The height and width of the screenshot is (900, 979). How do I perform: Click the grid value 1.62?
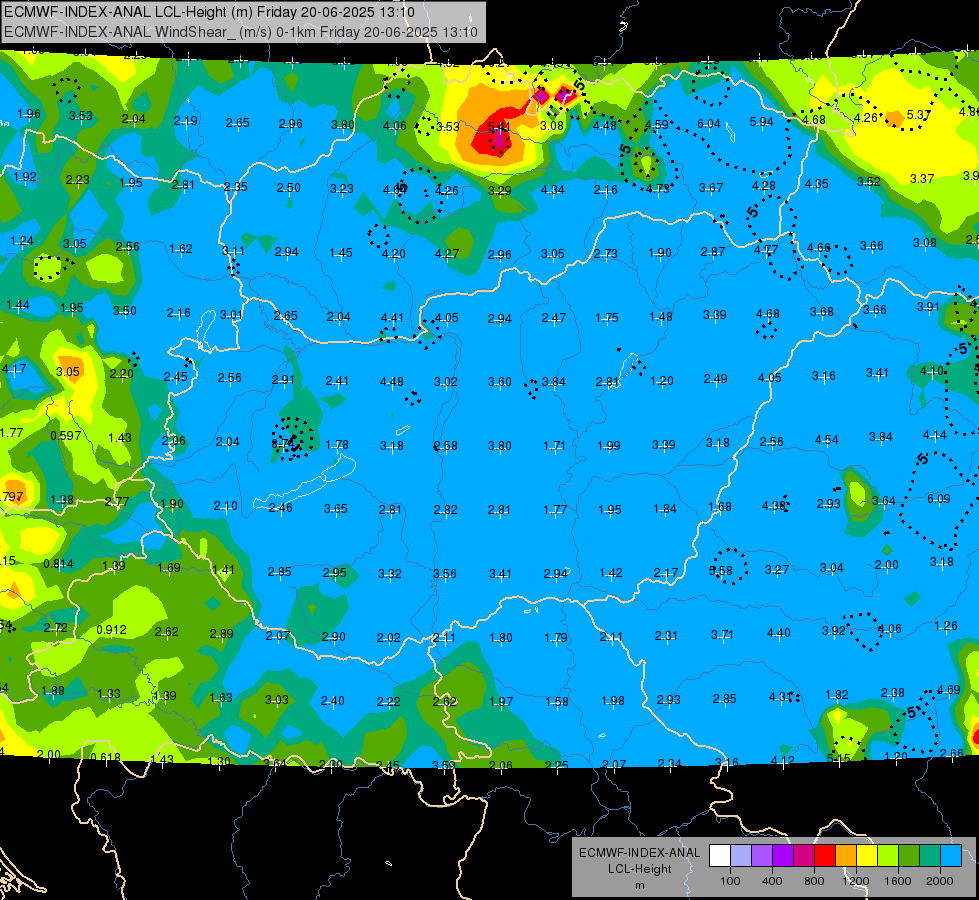(x=180, y=249)
